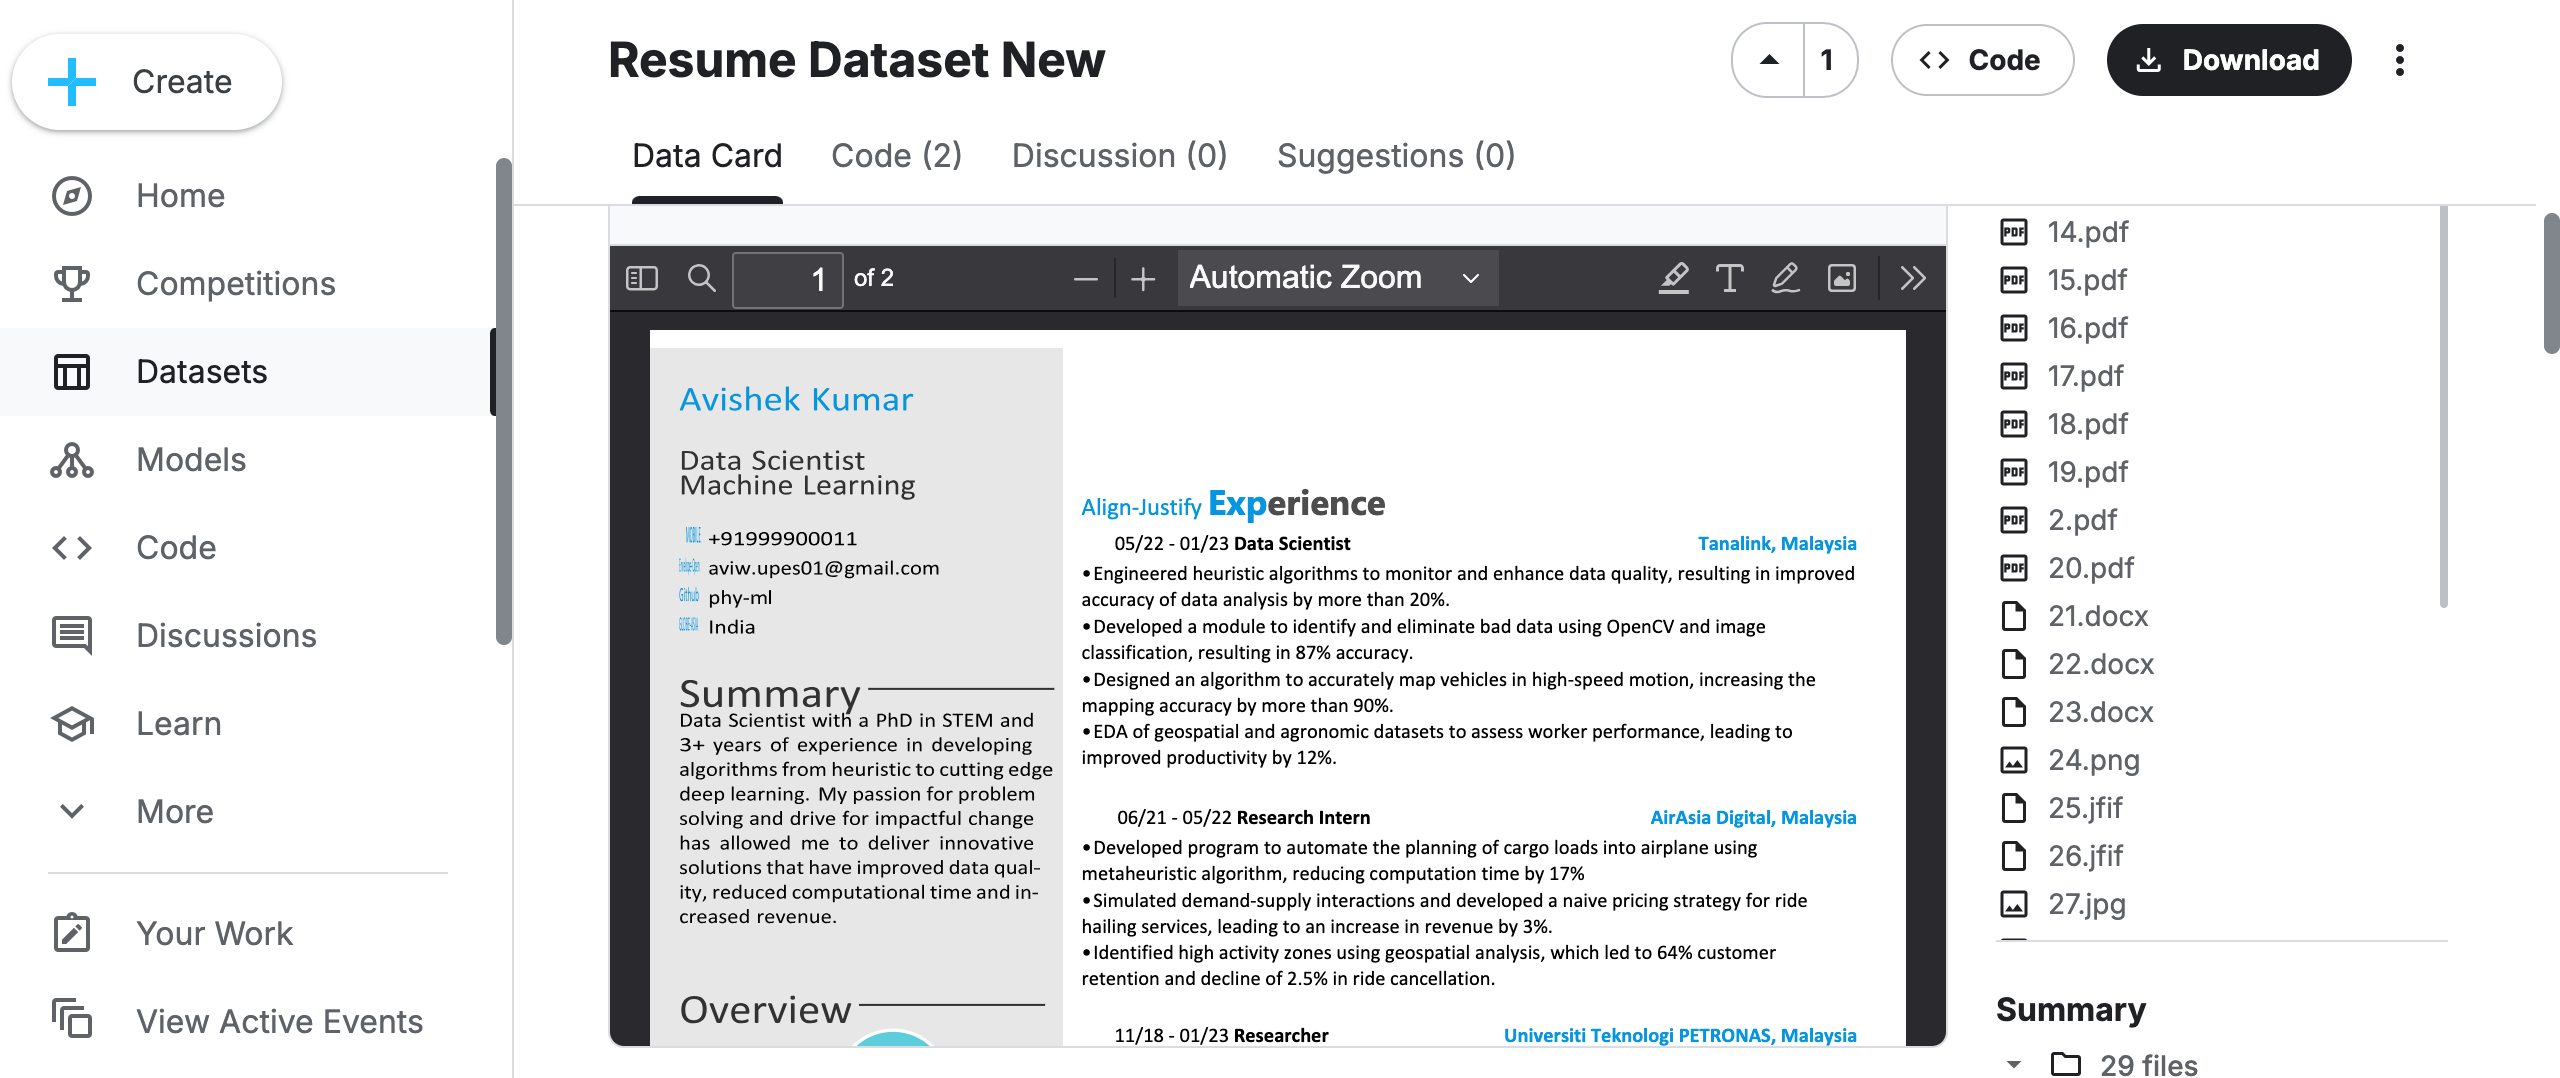Select the Datasets table icon
The width and height of the screenshot is (2560, 1078).
click(72, 372)
